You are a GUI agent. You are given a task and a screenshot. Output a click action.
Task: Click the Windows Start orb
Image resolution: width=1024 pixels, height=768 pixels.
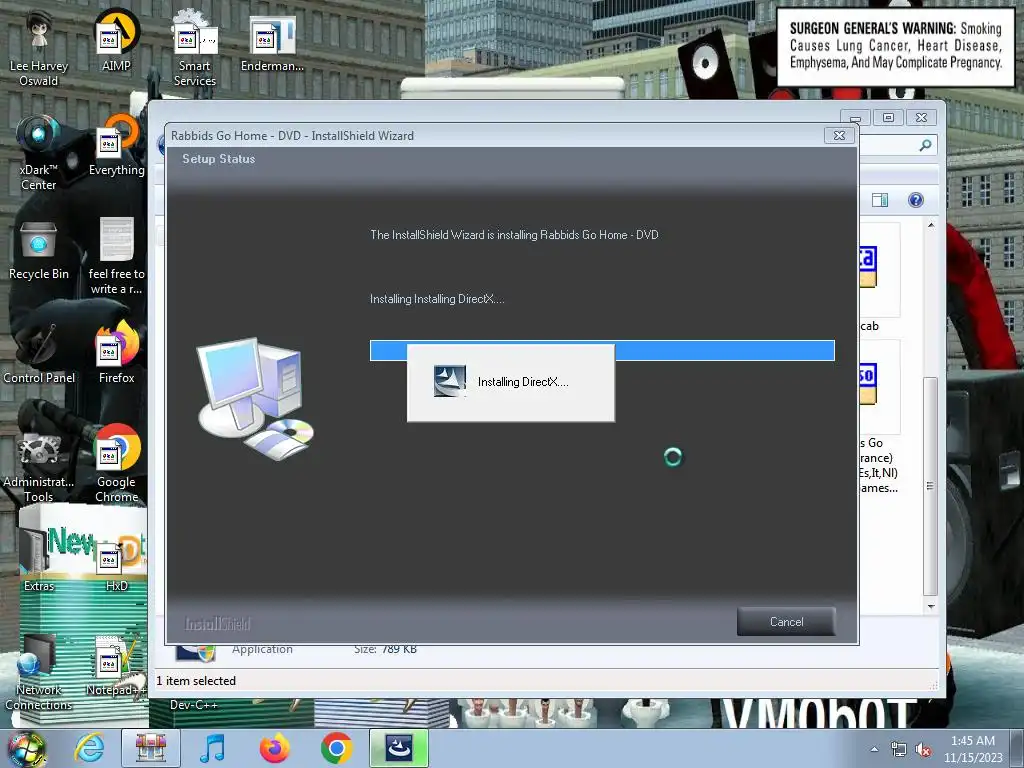[x=27, y=748]
